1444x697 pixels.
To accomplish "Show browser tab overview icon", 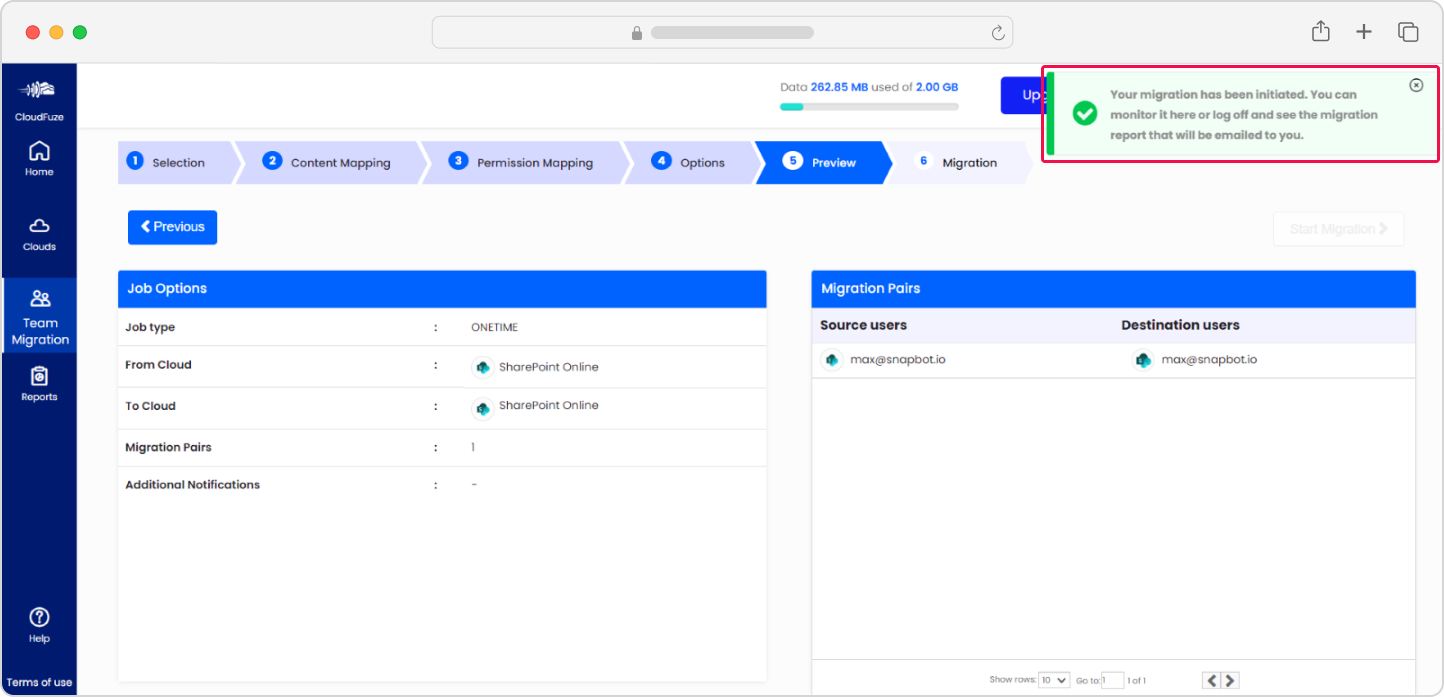I will click(x=1408, y=32).
